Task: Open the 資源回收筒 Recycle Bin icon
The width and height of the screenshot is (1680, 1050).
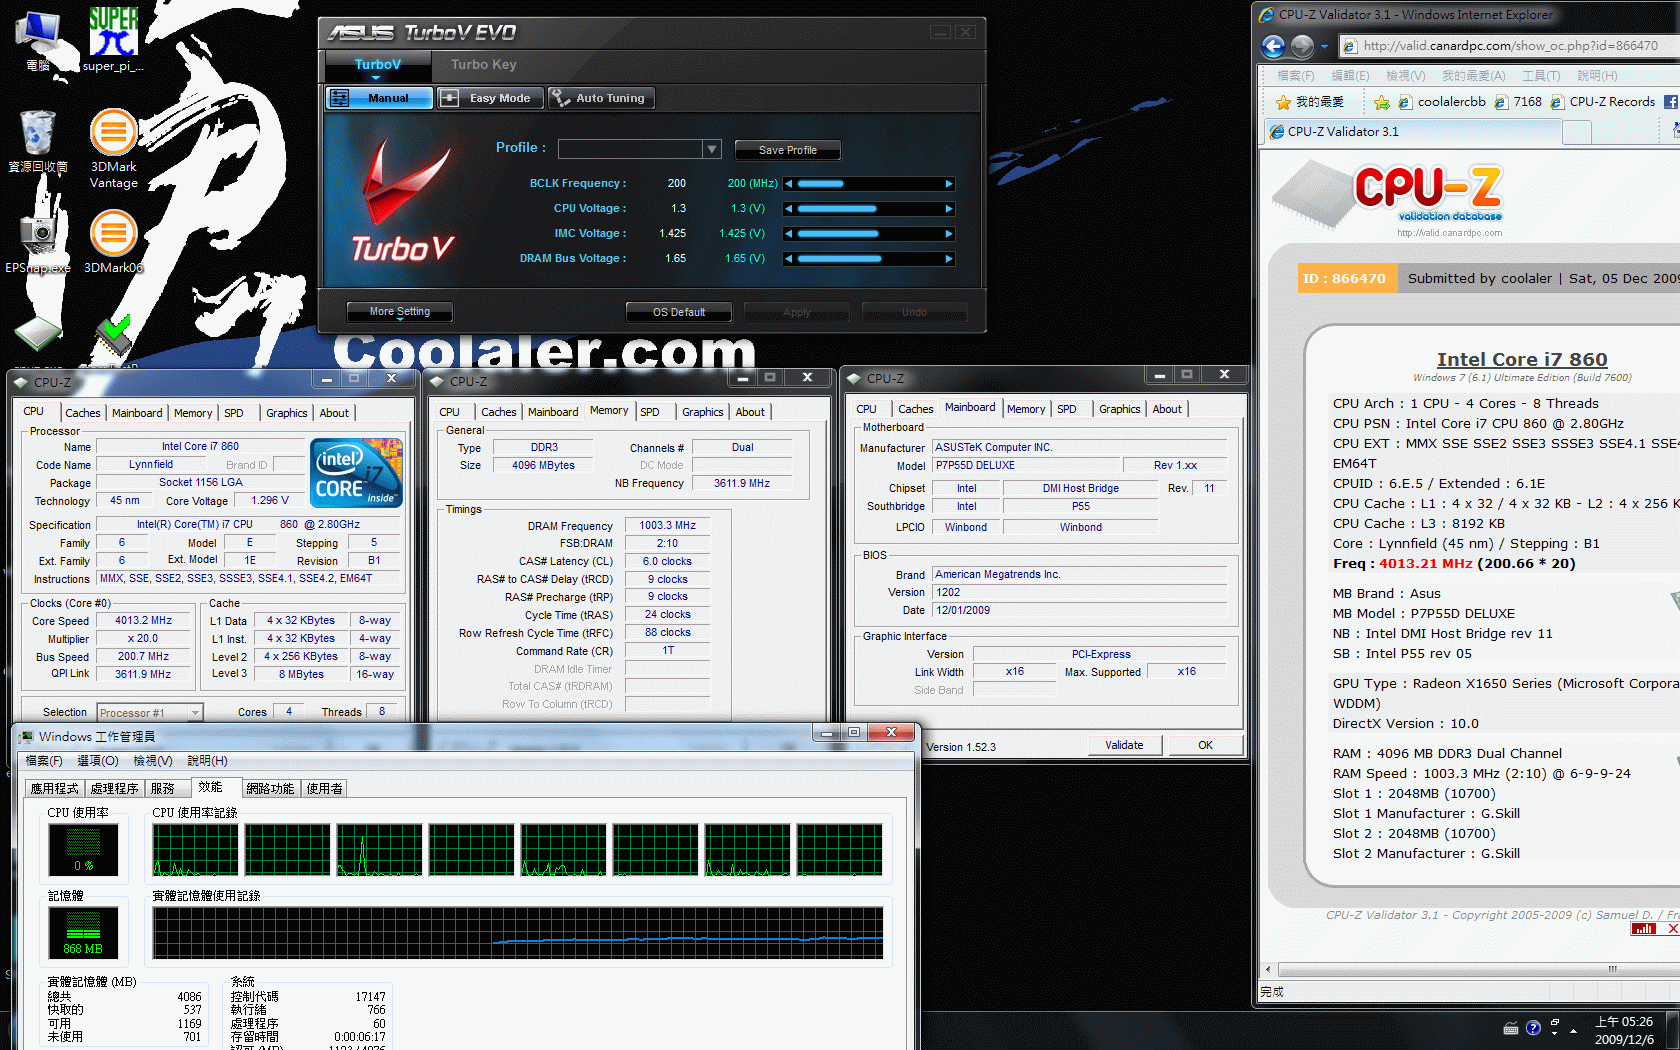Action: click(38, 141)
